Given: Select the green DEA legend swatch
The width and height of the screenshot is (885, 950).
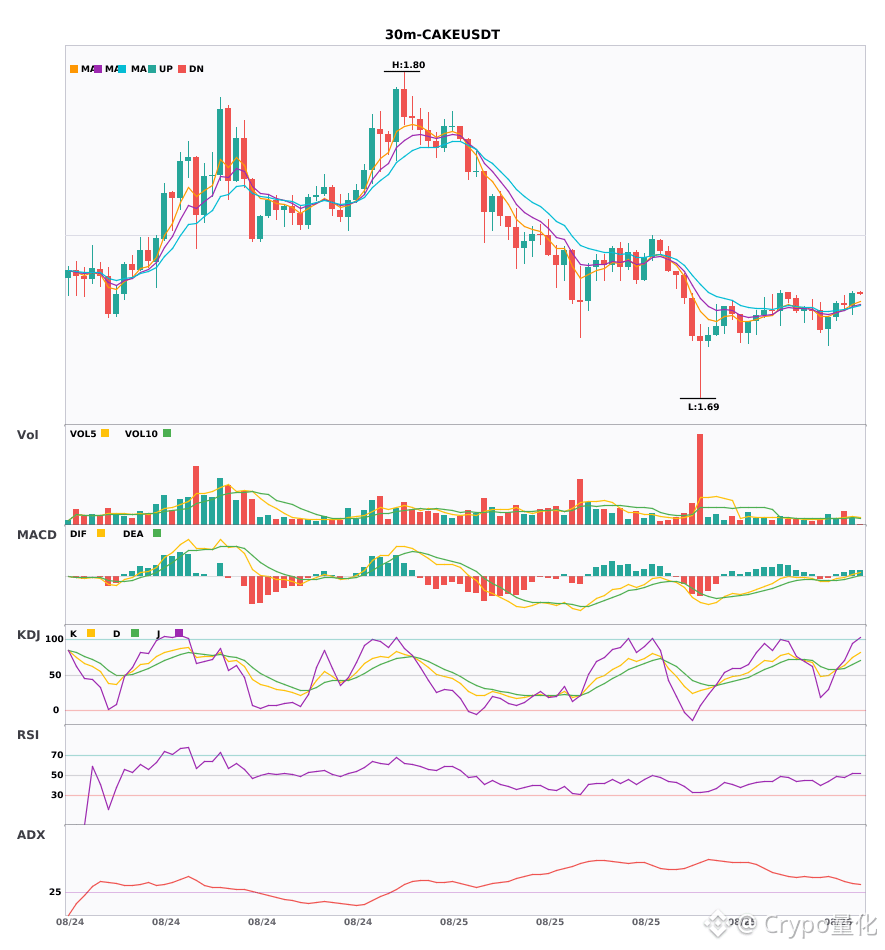Looking at the screenshot, I should [x=157, y=533].
